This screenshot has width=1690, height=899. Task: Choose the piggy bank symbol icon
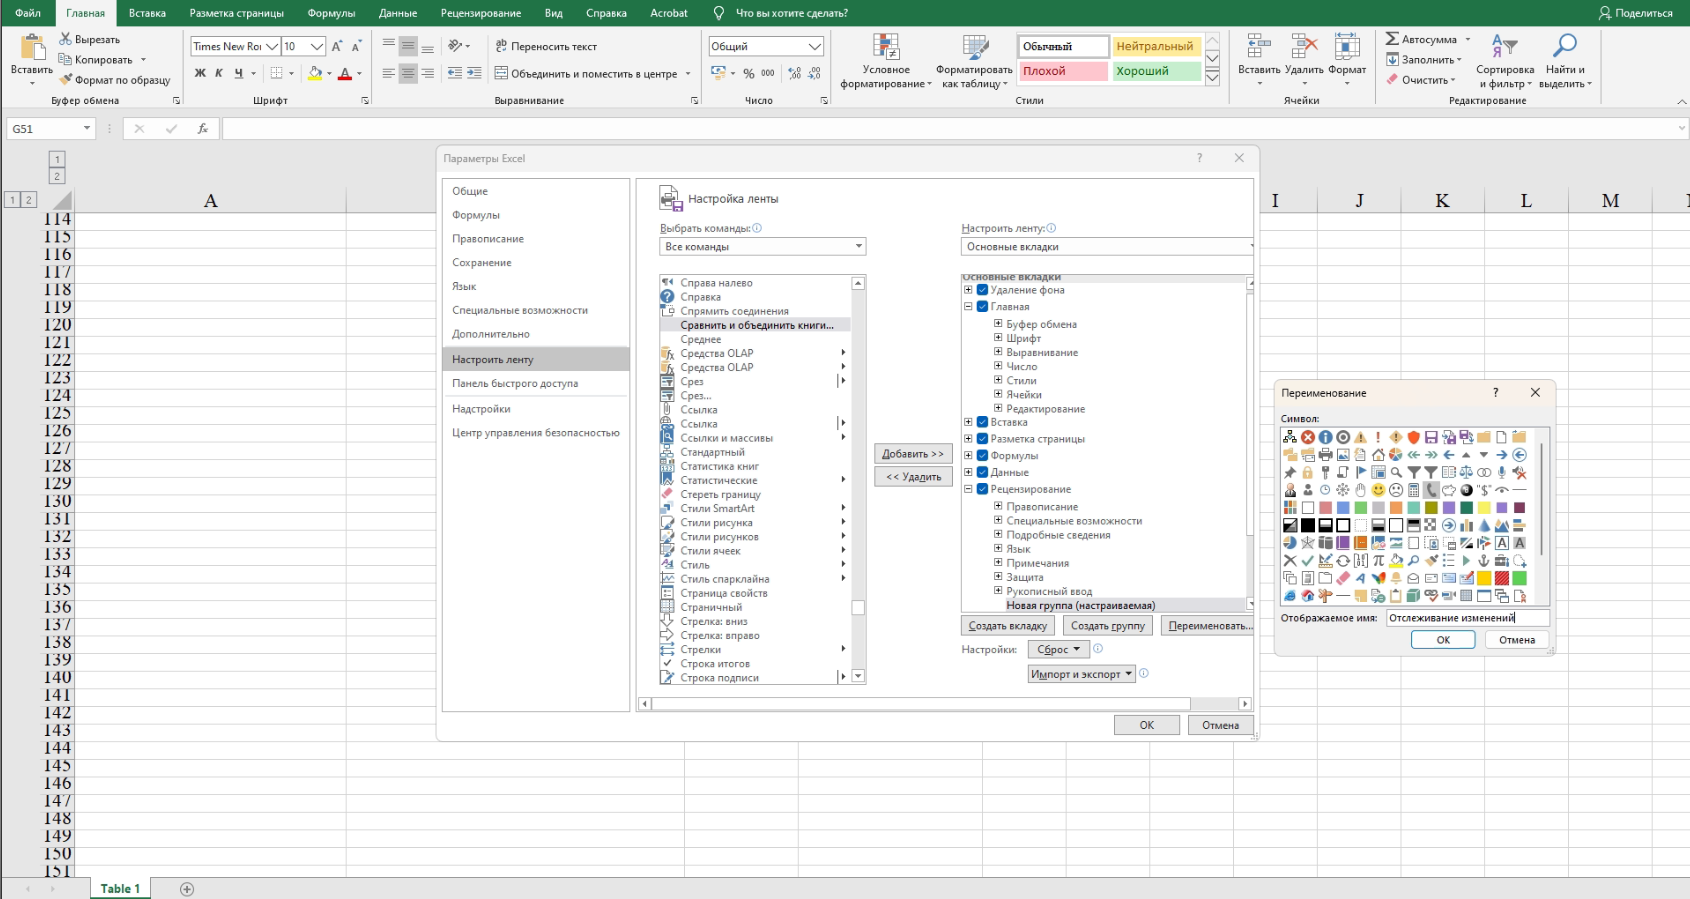1449,490
